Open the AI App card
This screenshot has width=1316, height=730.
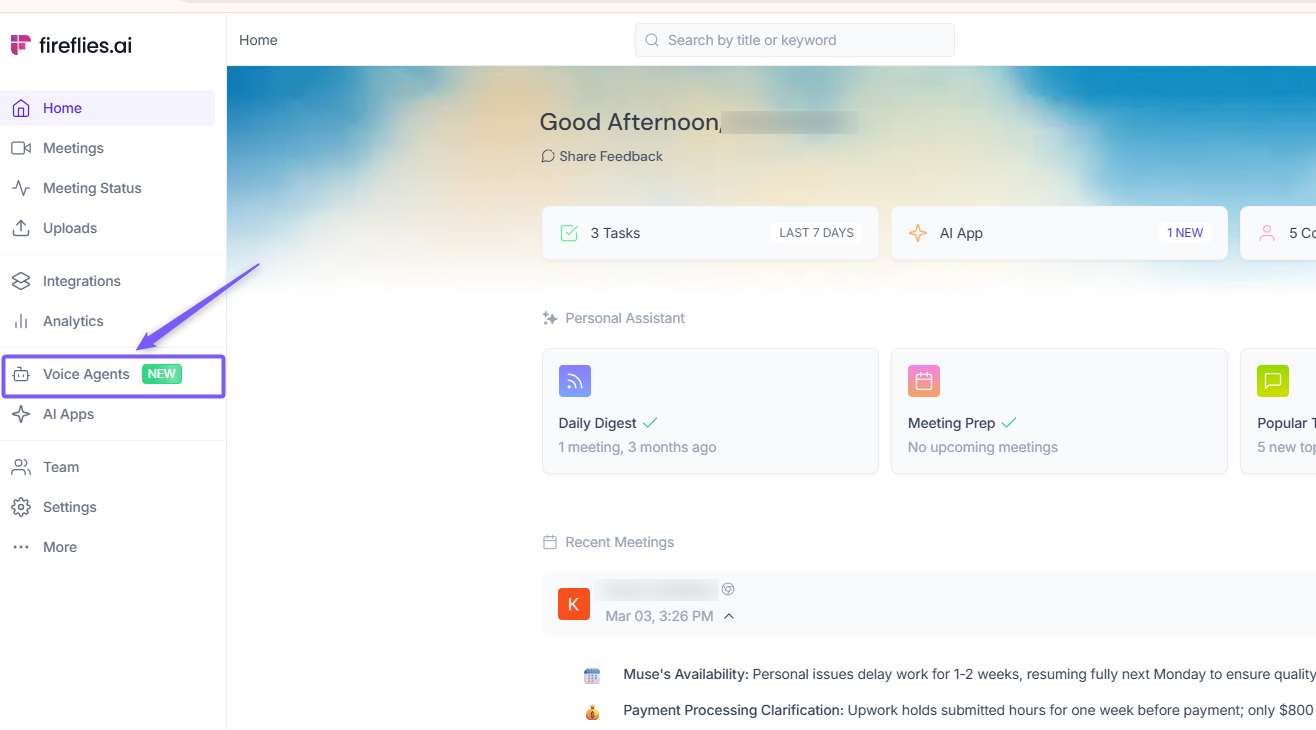[1059, 233]
